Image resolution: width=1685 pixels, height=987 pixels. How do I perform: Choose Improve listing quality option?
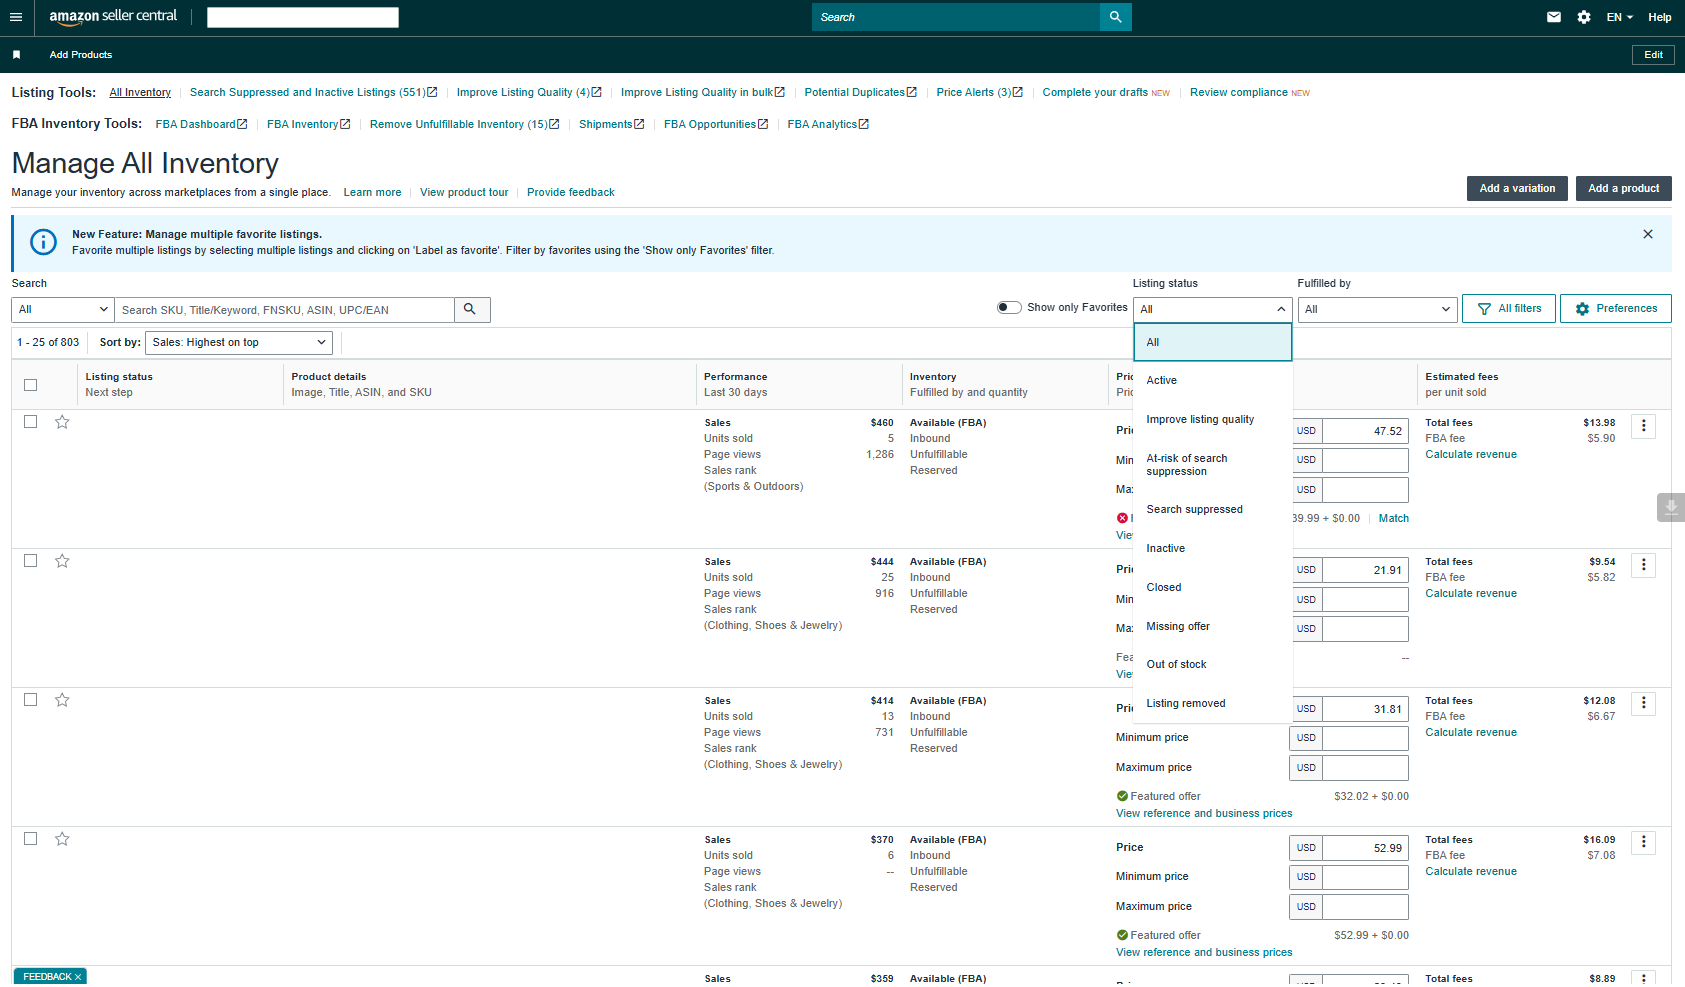(x=1213, y=420)
